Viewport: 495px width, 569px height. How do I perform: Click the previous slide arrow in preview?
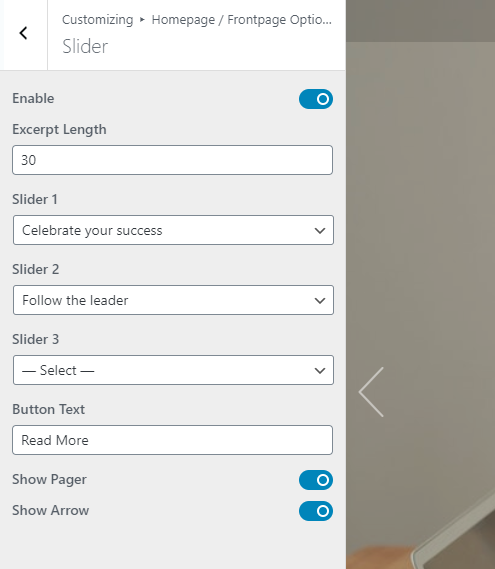tap(371, 392)
